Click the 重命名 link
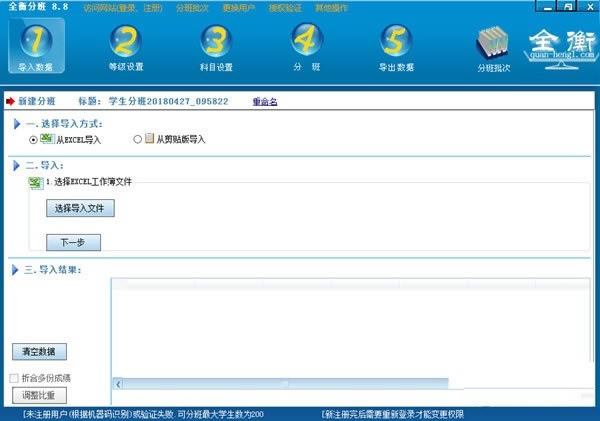600x421 pixels. [265, 101]
